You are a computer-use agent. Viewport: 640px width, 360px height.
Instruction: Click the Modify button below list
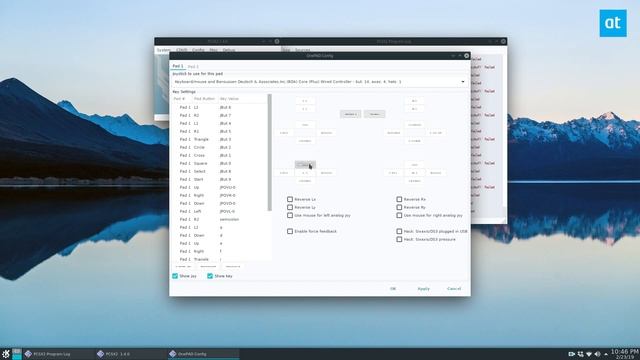[x=233, y=267]
